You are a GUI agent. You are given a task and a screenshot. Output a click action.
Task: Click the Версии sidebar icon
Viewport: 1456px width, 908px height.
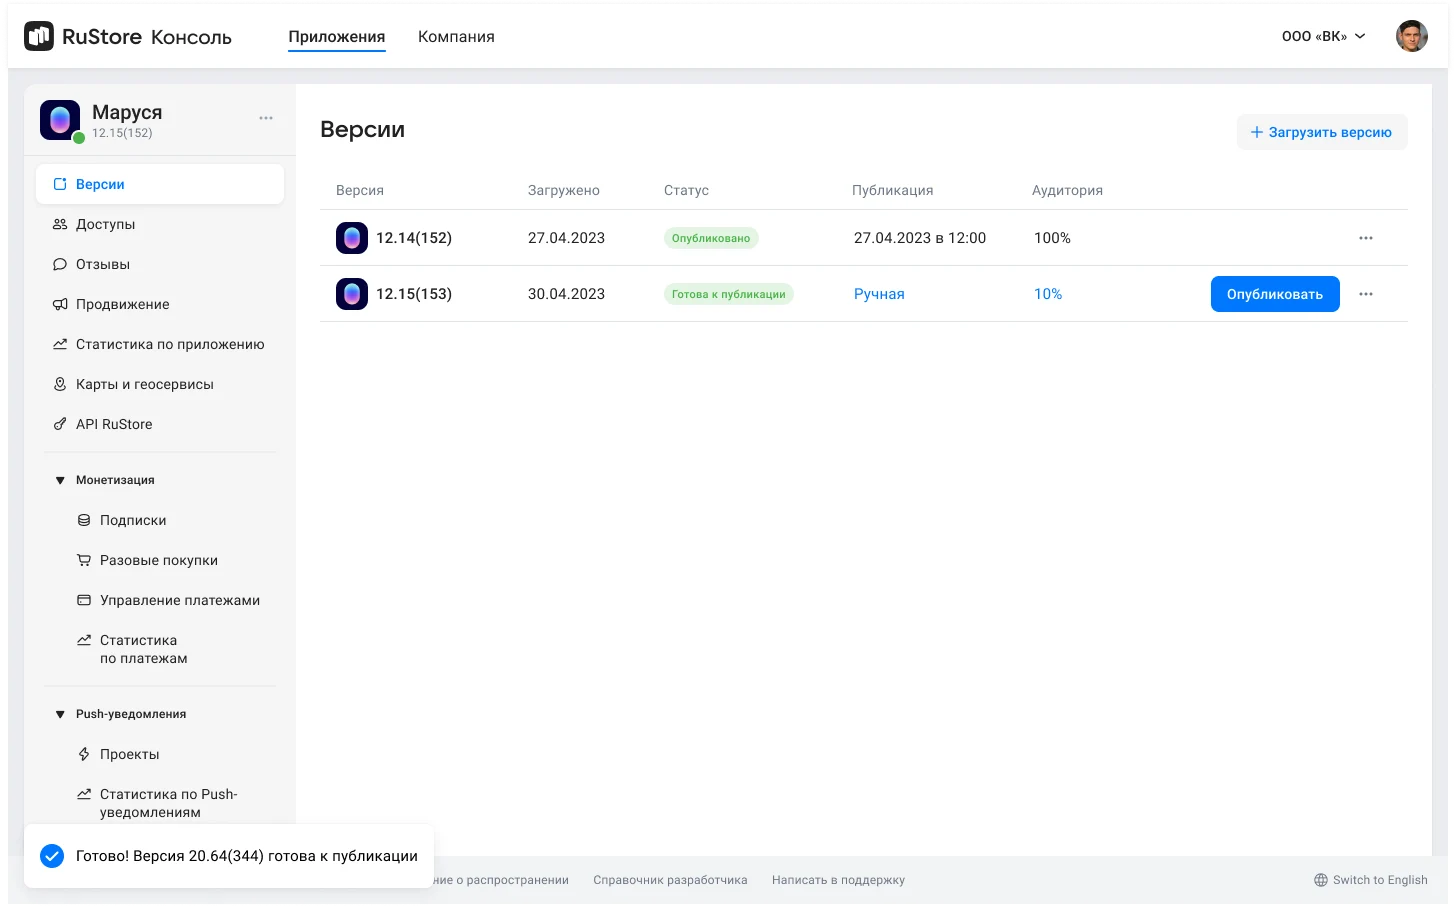[x=60, y=184]
